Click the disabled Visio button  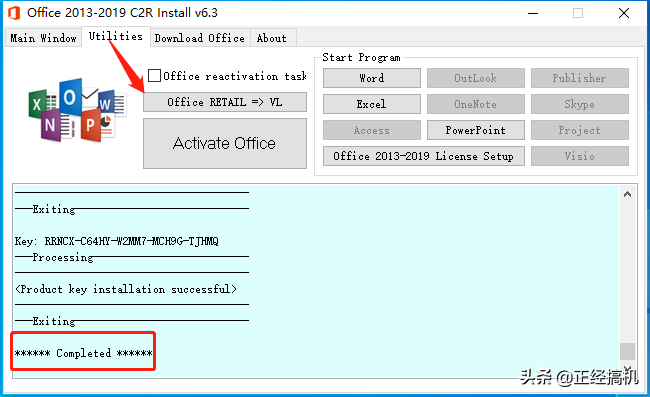click(x=580, y=156)
